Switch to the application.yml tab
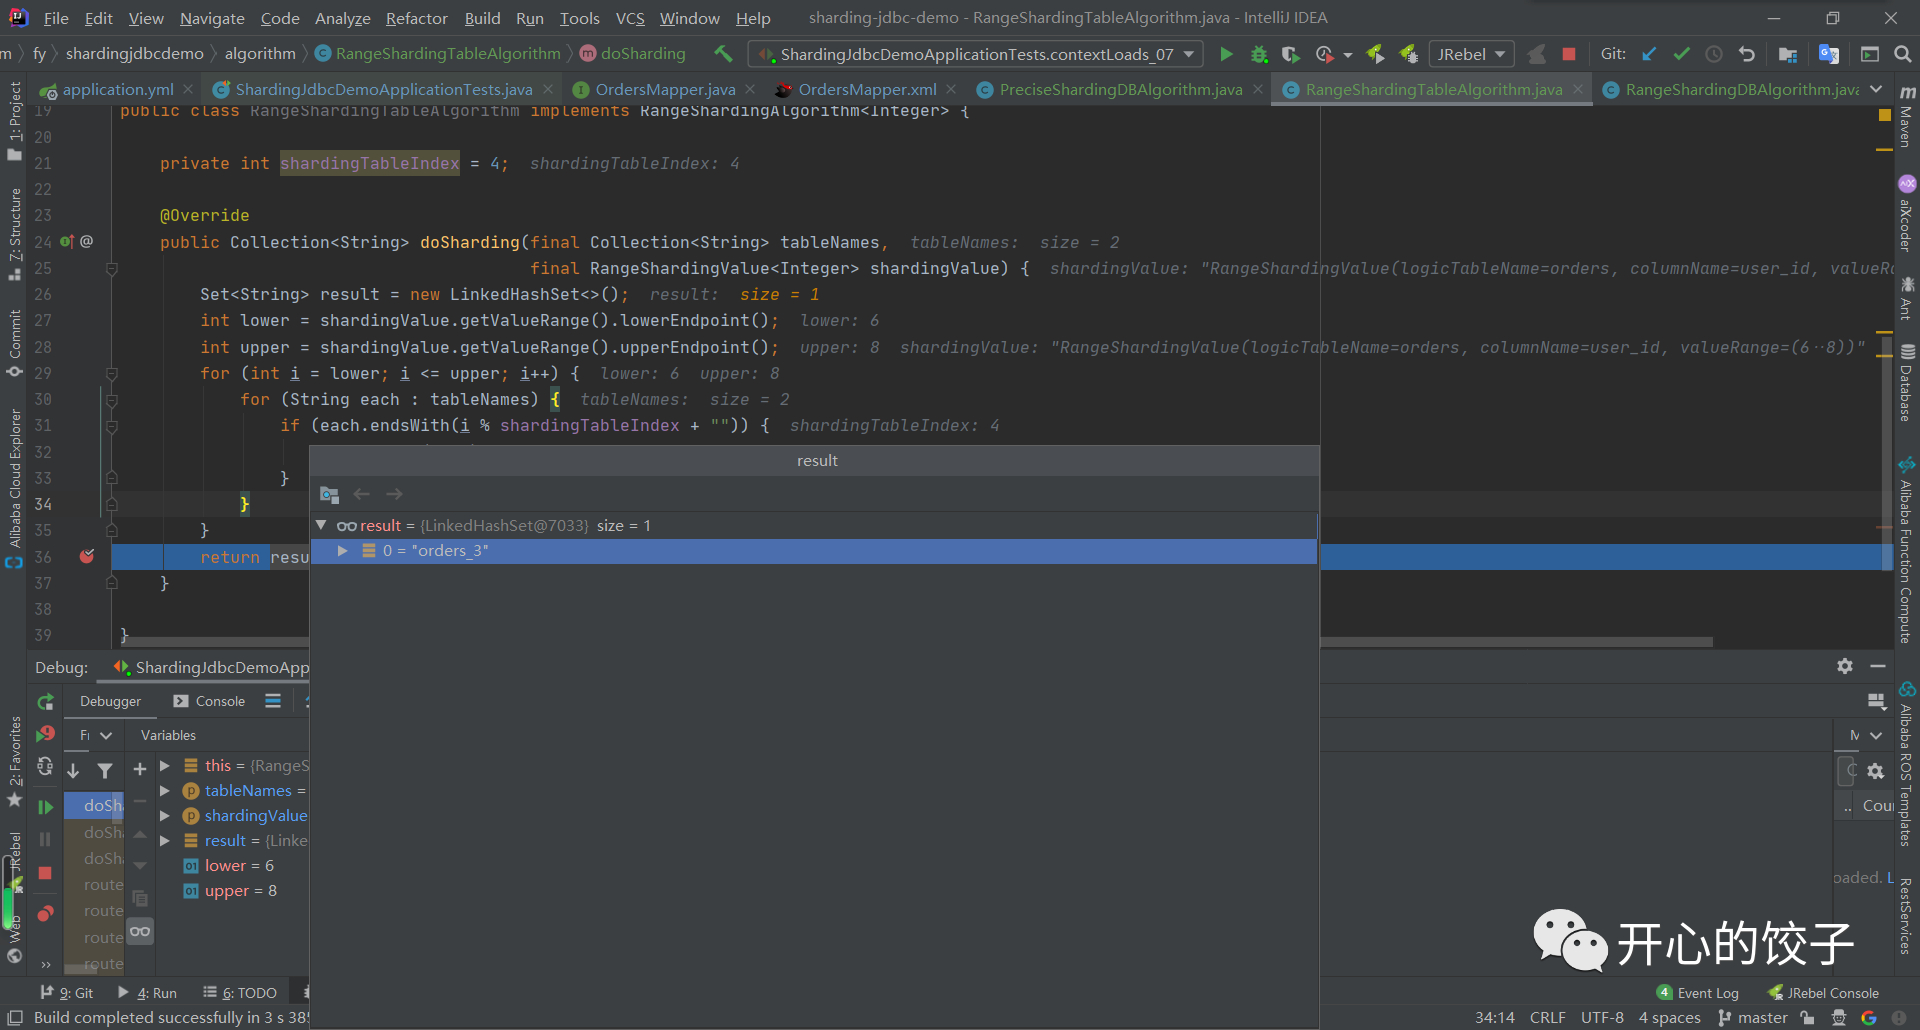Viewport: 1920px width, 1030px height. pyautogui.click(x=118, y=89)
